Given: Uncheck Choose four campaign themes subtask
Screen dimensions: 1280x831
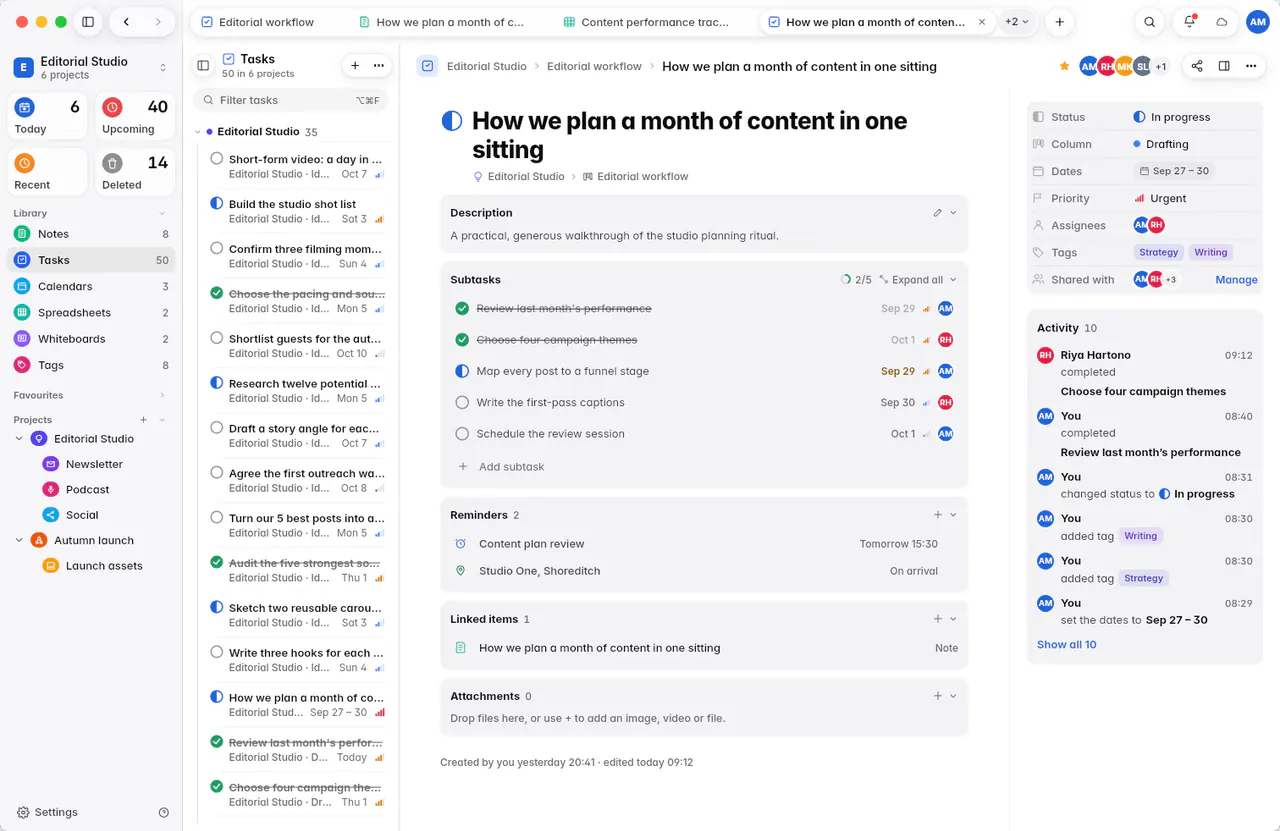Looking at the screenshot, I should point(462,340).
